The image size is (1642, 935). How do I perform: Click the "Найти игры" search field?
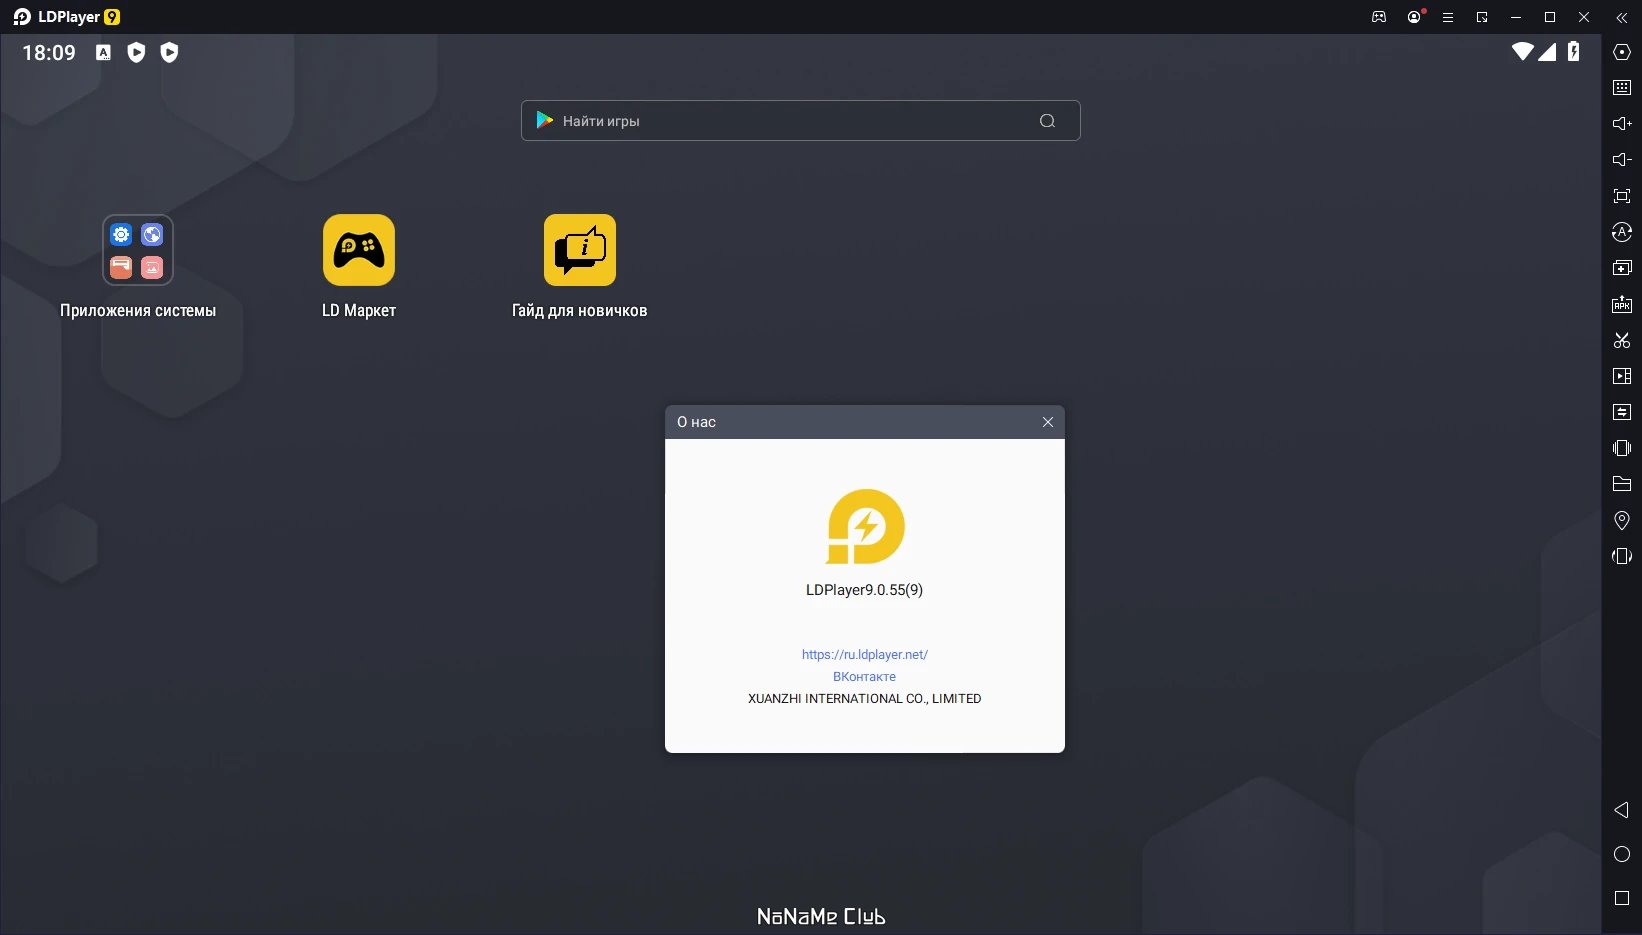[800, 121]
